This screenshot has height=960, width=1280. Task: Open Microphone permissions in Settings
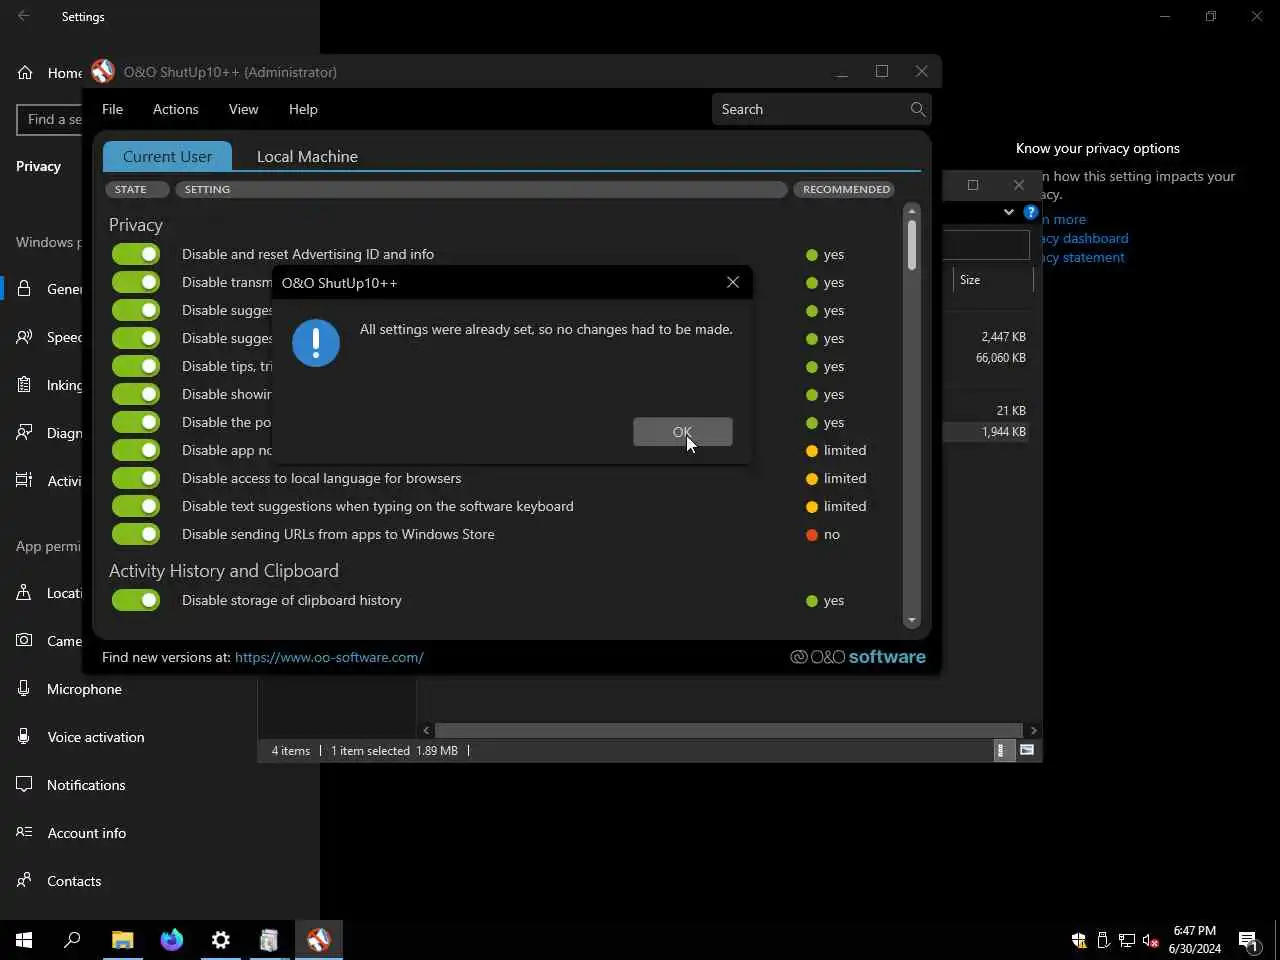point(84,689)
